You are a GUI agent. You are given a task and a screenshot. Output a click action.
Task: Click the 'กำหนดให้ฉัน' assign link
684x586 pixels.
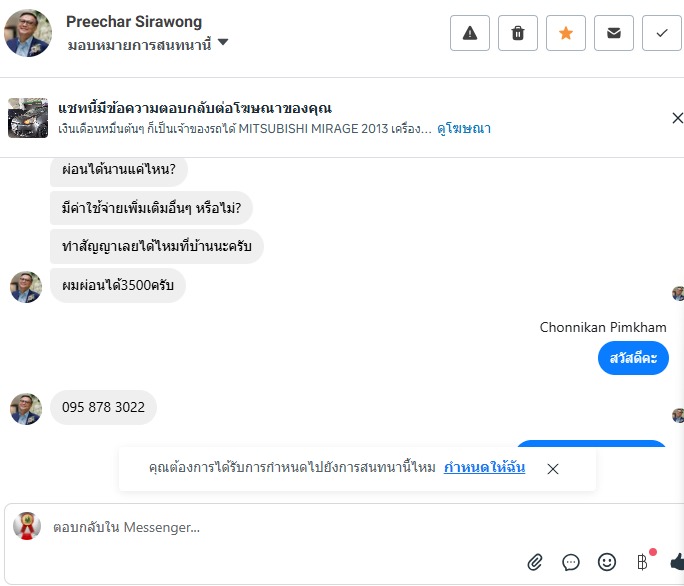point(484,468)
